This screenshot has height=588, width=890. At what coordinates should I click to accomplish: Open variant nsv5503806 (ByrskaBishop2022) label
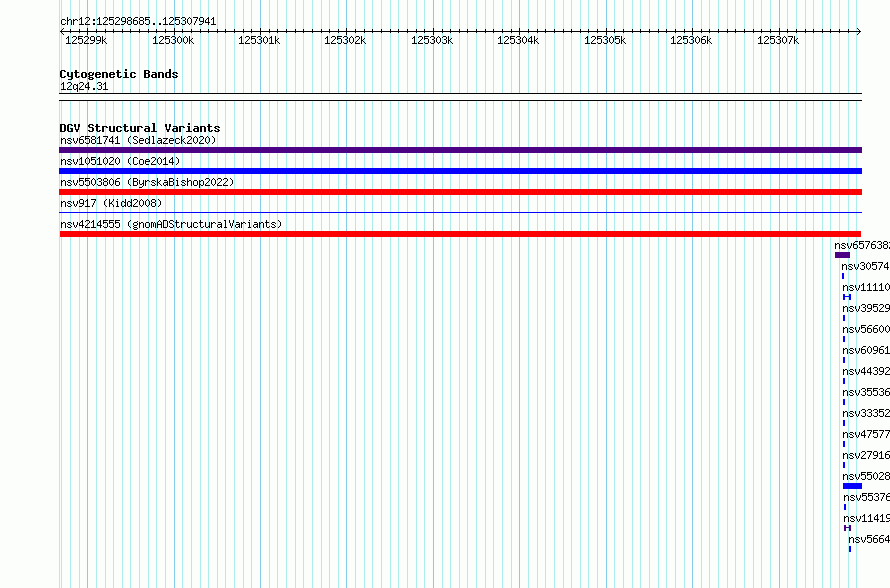pyautogui.click(x=147, y=182)
